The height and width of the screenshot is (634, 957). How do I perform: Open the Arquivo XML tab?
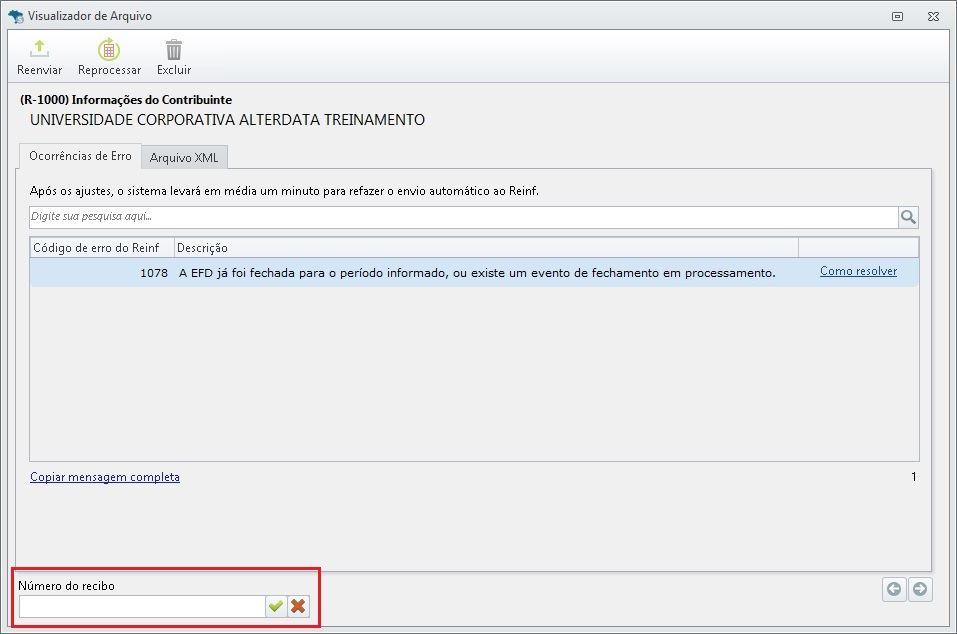pyautogui.click(x=184, y=157)
